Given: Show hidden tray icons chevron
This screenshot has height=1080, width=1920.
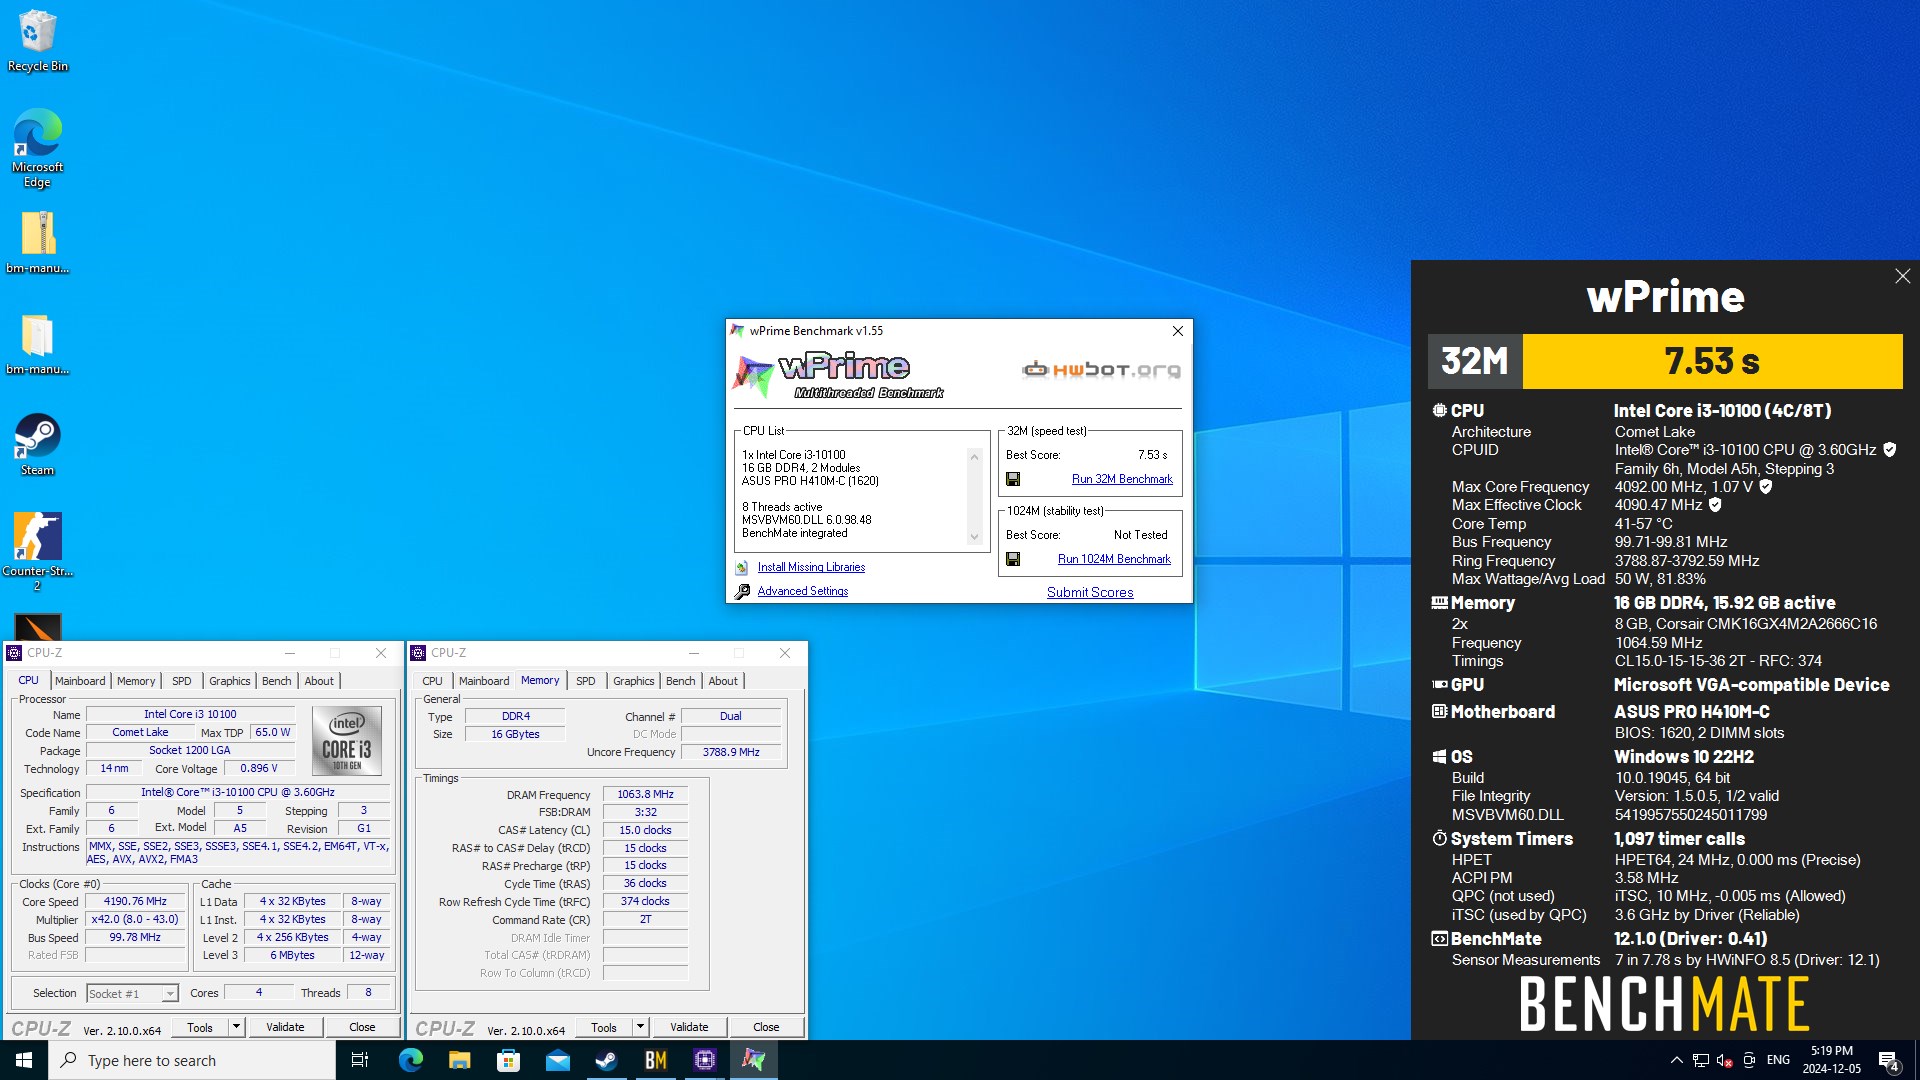Looking at the screenshot, I should point(1676,1060).
